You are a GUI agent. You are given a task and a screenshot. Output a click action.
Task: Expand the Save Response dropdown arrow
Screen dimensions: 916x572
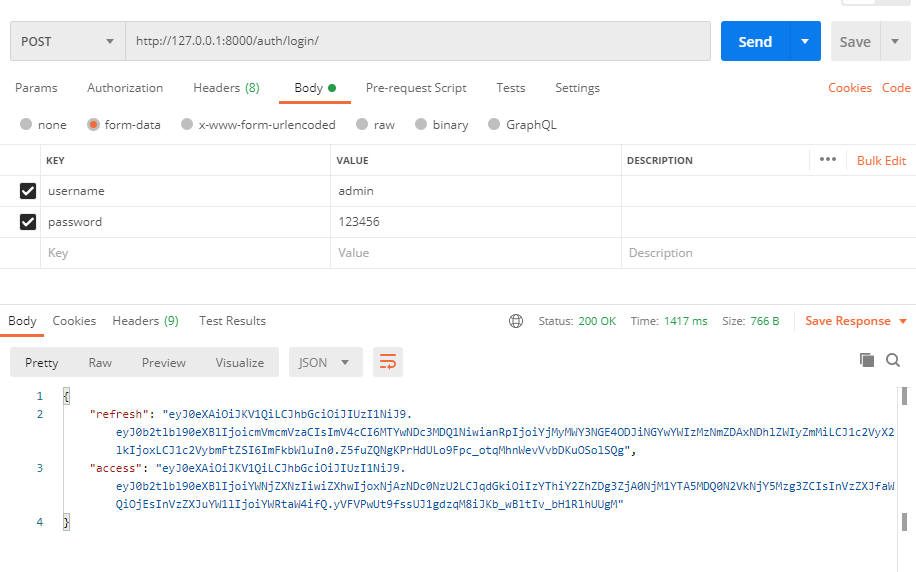903,321
